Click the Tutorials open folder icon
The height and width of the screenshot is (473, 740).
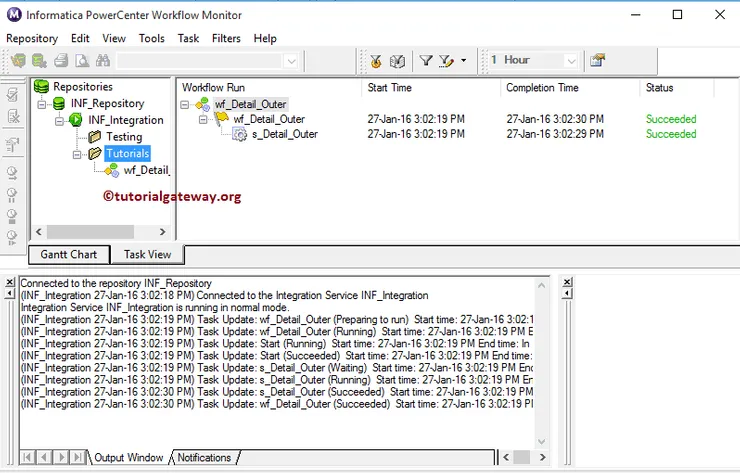coord(95,153)
